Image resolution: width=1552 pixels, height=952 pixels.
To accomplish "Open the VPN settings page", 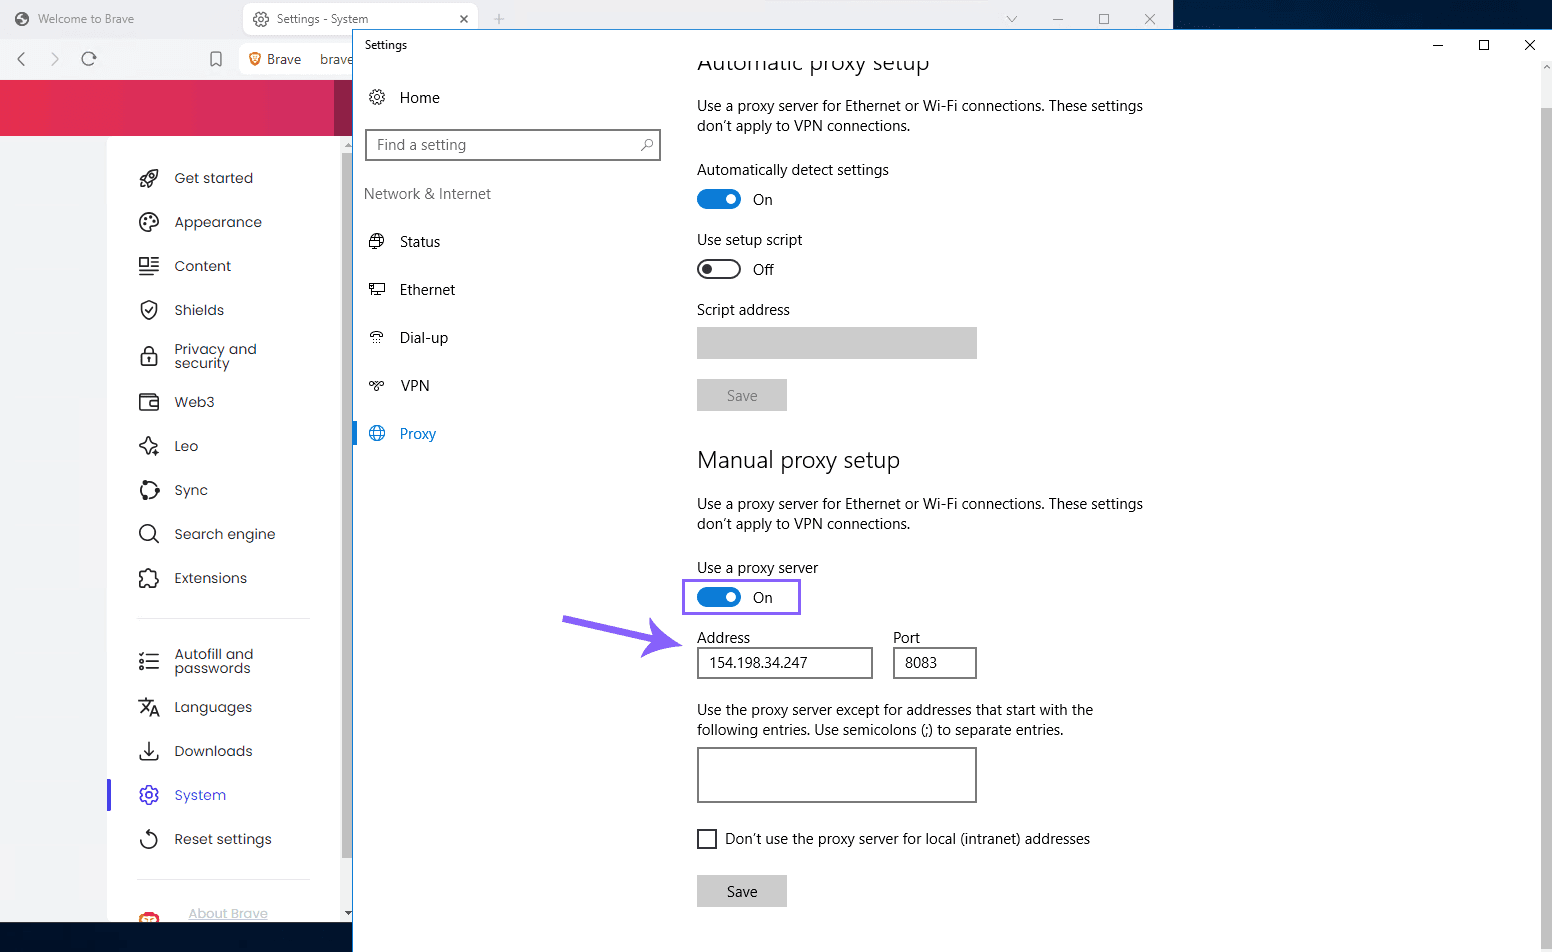I will [414, 386].
